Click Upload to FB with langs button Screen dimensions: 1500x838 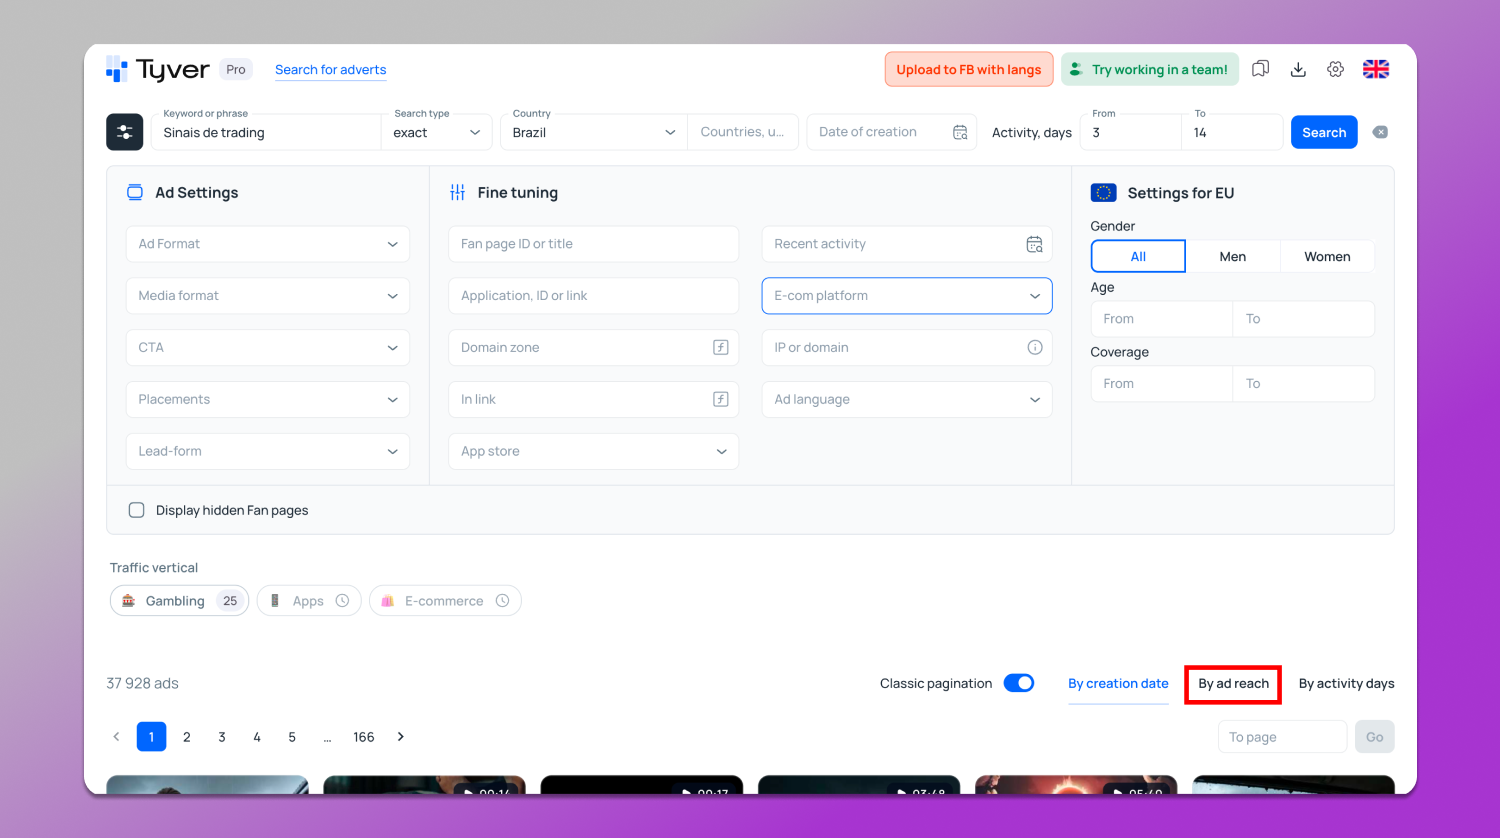point(968,69)
